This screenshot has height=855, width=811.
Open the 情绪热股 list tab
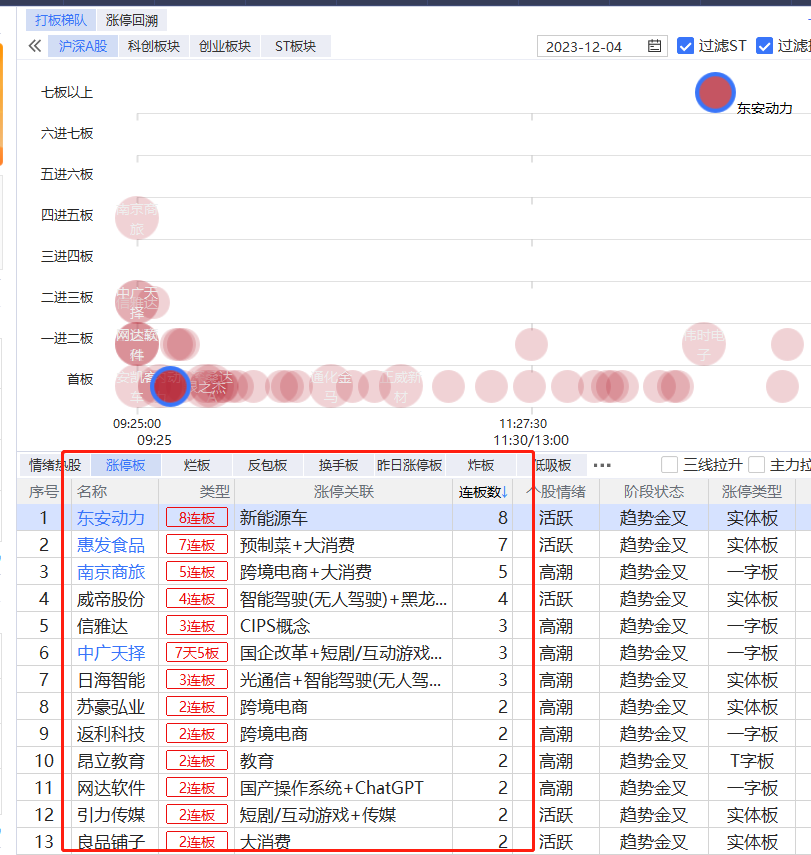tap(55, 465)
